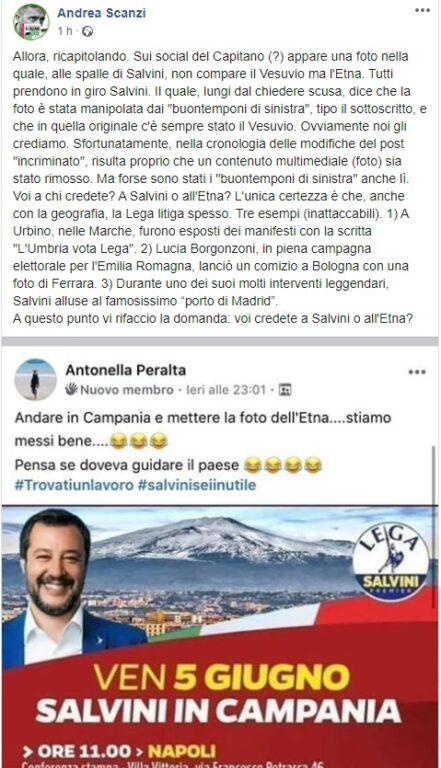Click the Andrea Scanzi name link
Viewport: 441px width, 768px height.
[x=101, y=13]
